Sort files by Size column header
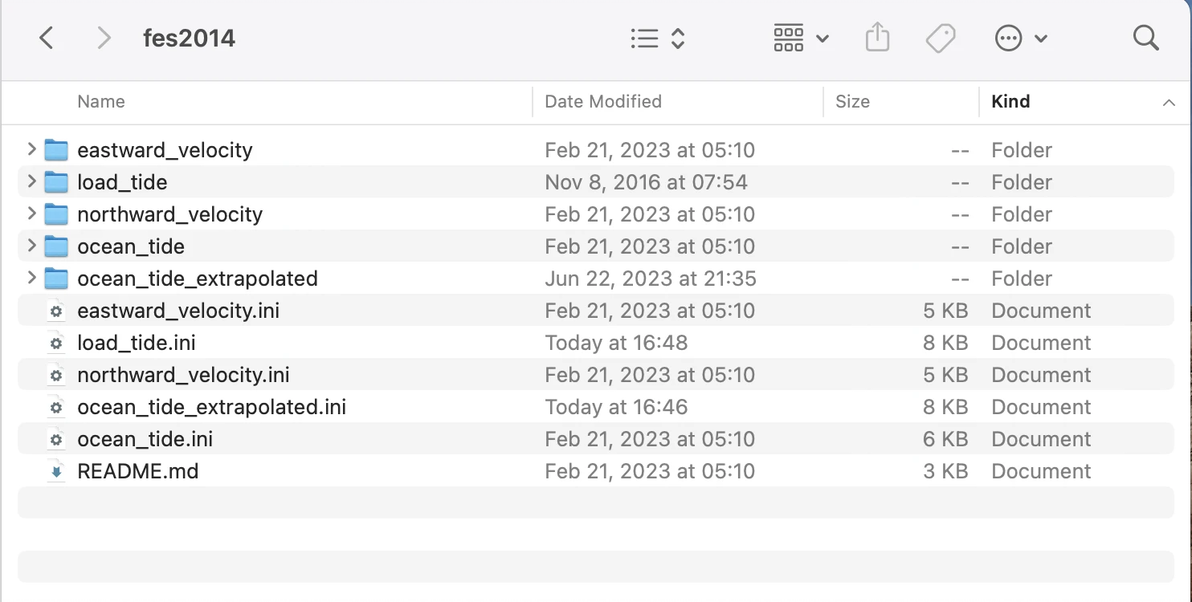This screenshot has height=602, width=1192. coord(852,101)
